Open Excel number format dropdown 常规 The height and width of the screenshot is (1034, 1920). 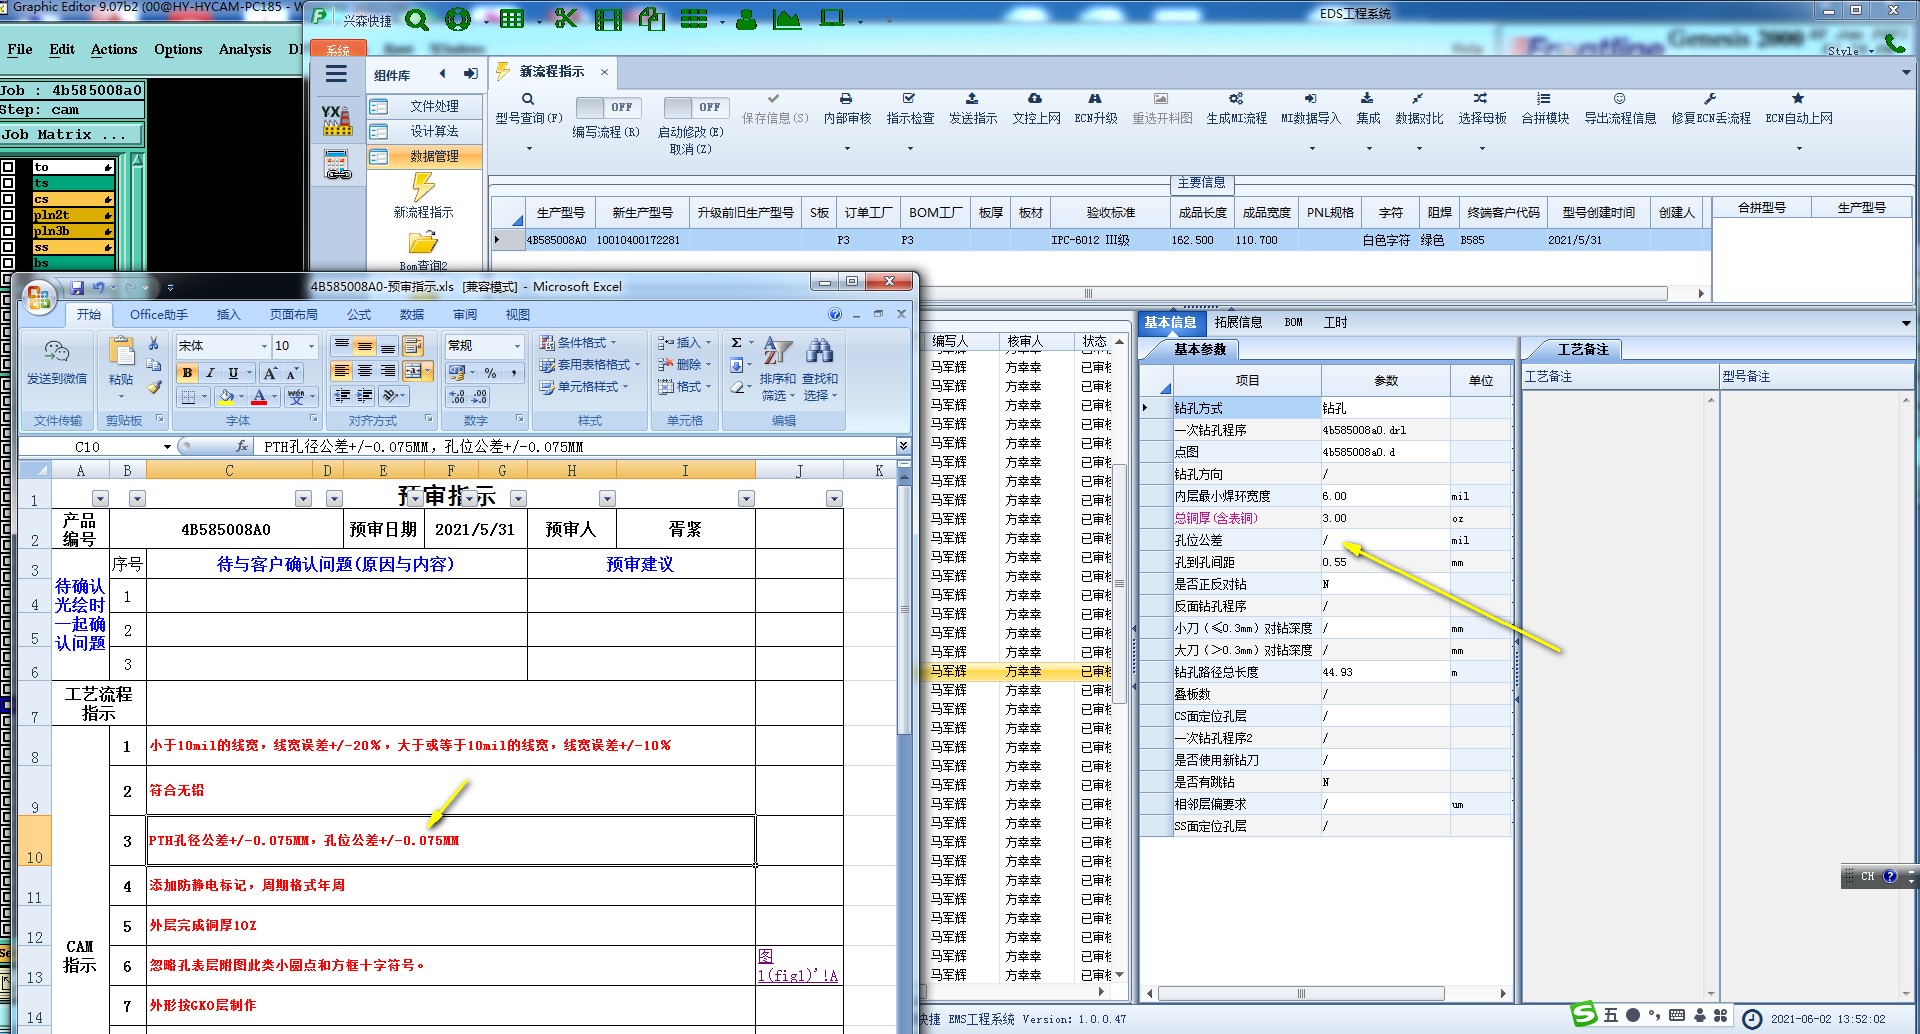click(x=517, y=346)
